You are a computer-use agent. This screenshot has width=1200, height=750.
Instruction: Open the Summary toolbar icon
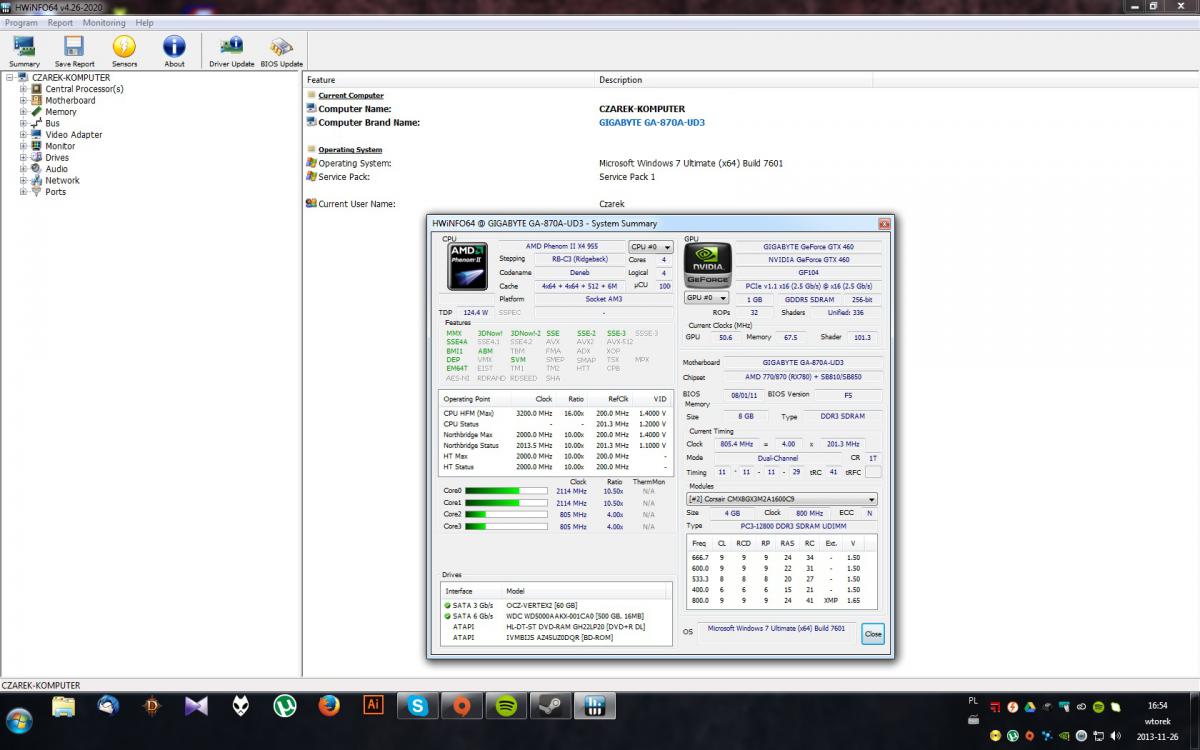click(25, 50)
